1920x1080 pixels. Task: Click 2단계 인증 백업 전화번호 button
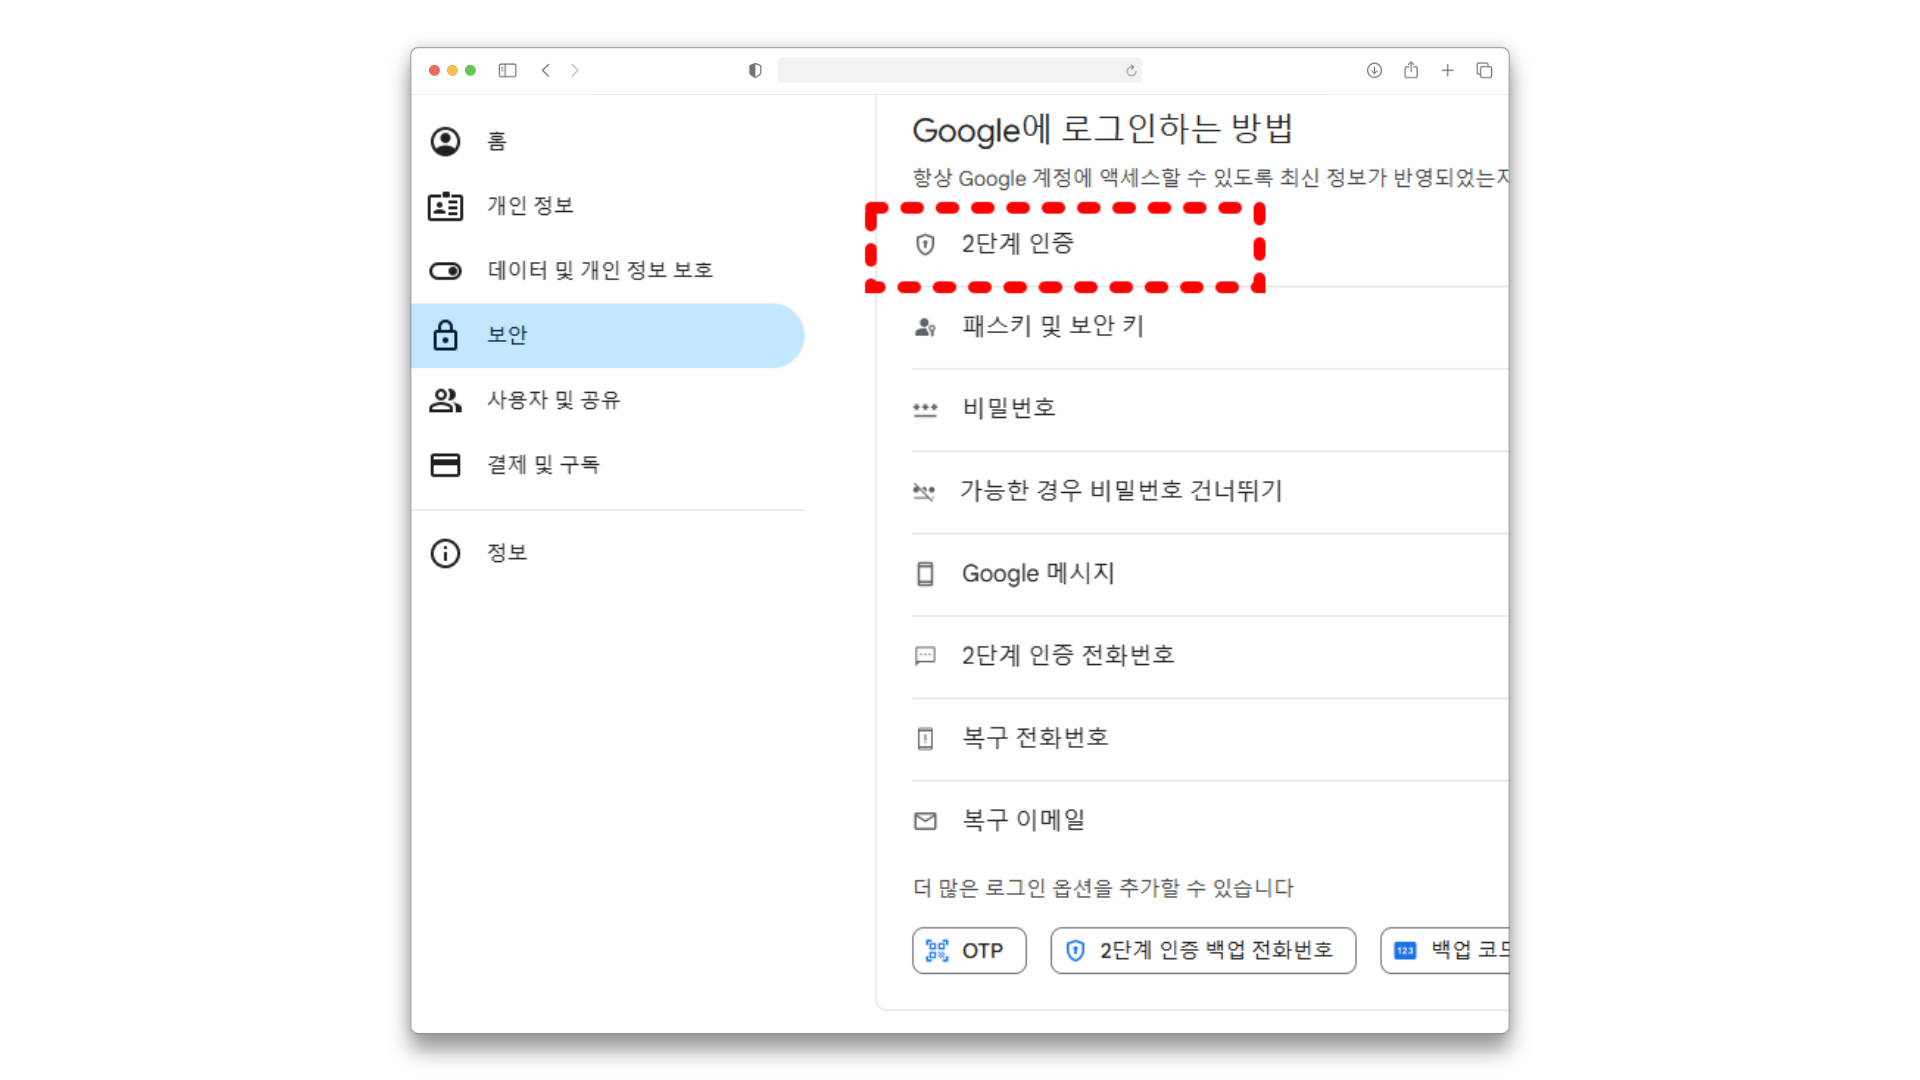tap(1203, 950)
